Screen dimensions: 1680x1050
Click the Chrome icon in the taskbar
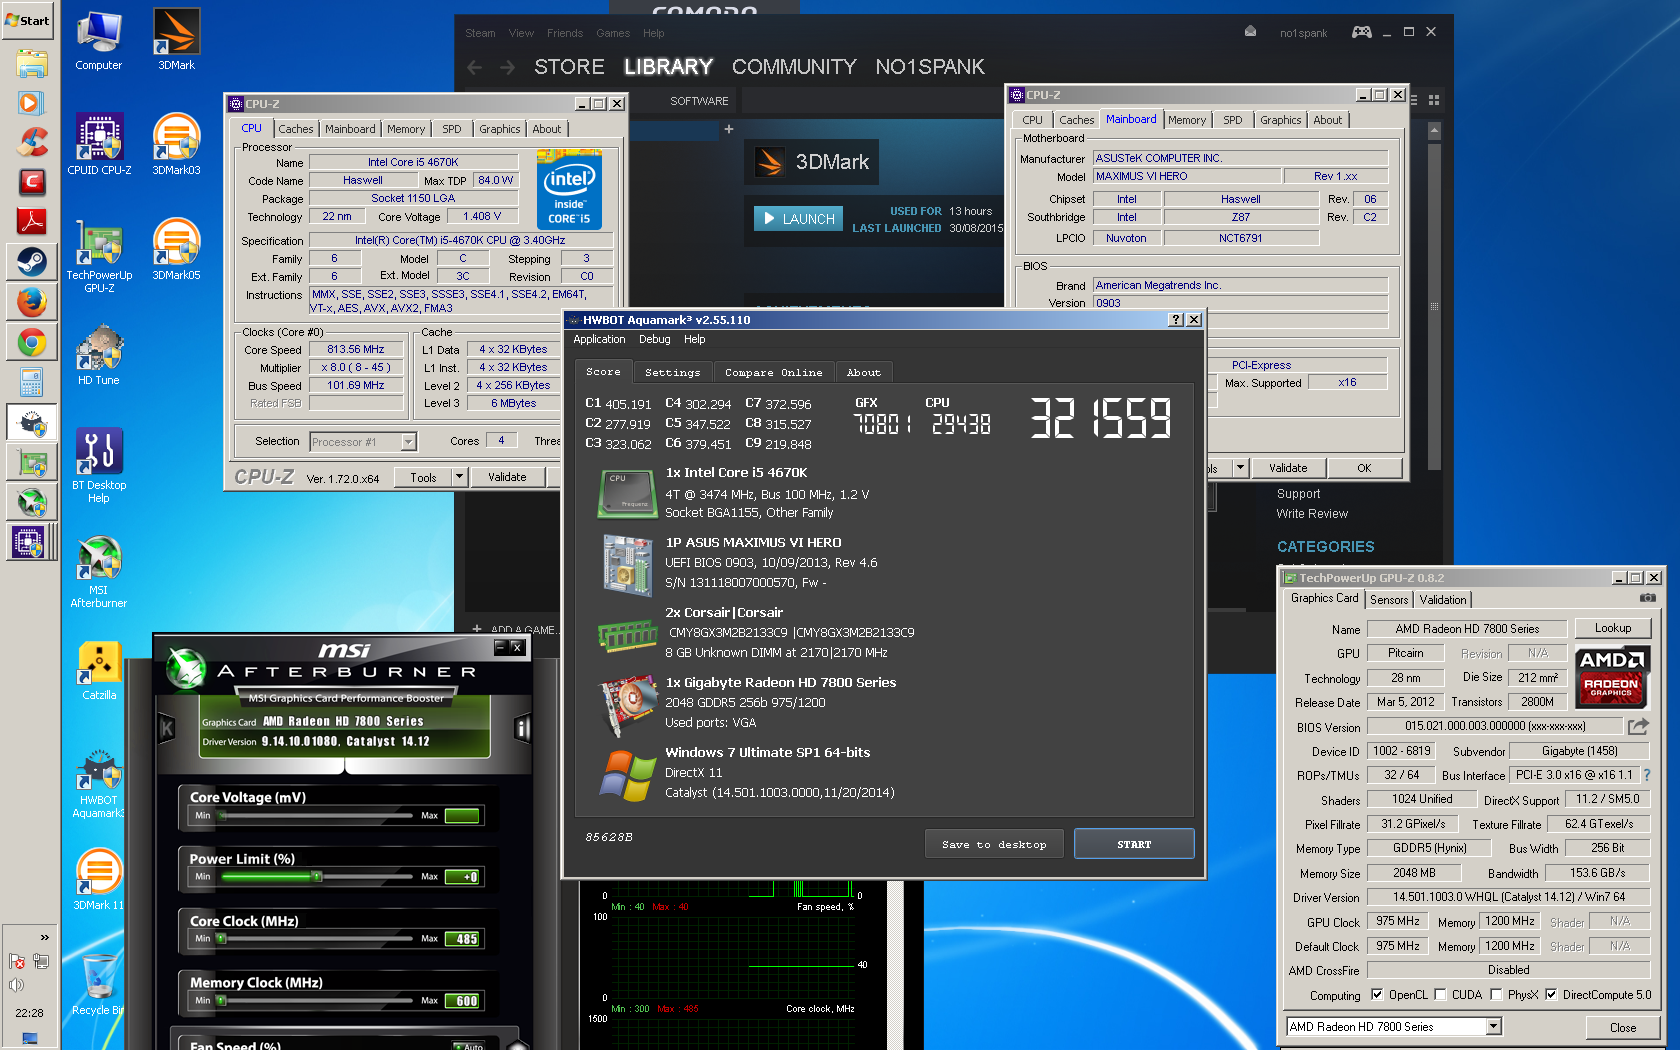[x=31, y=343]
